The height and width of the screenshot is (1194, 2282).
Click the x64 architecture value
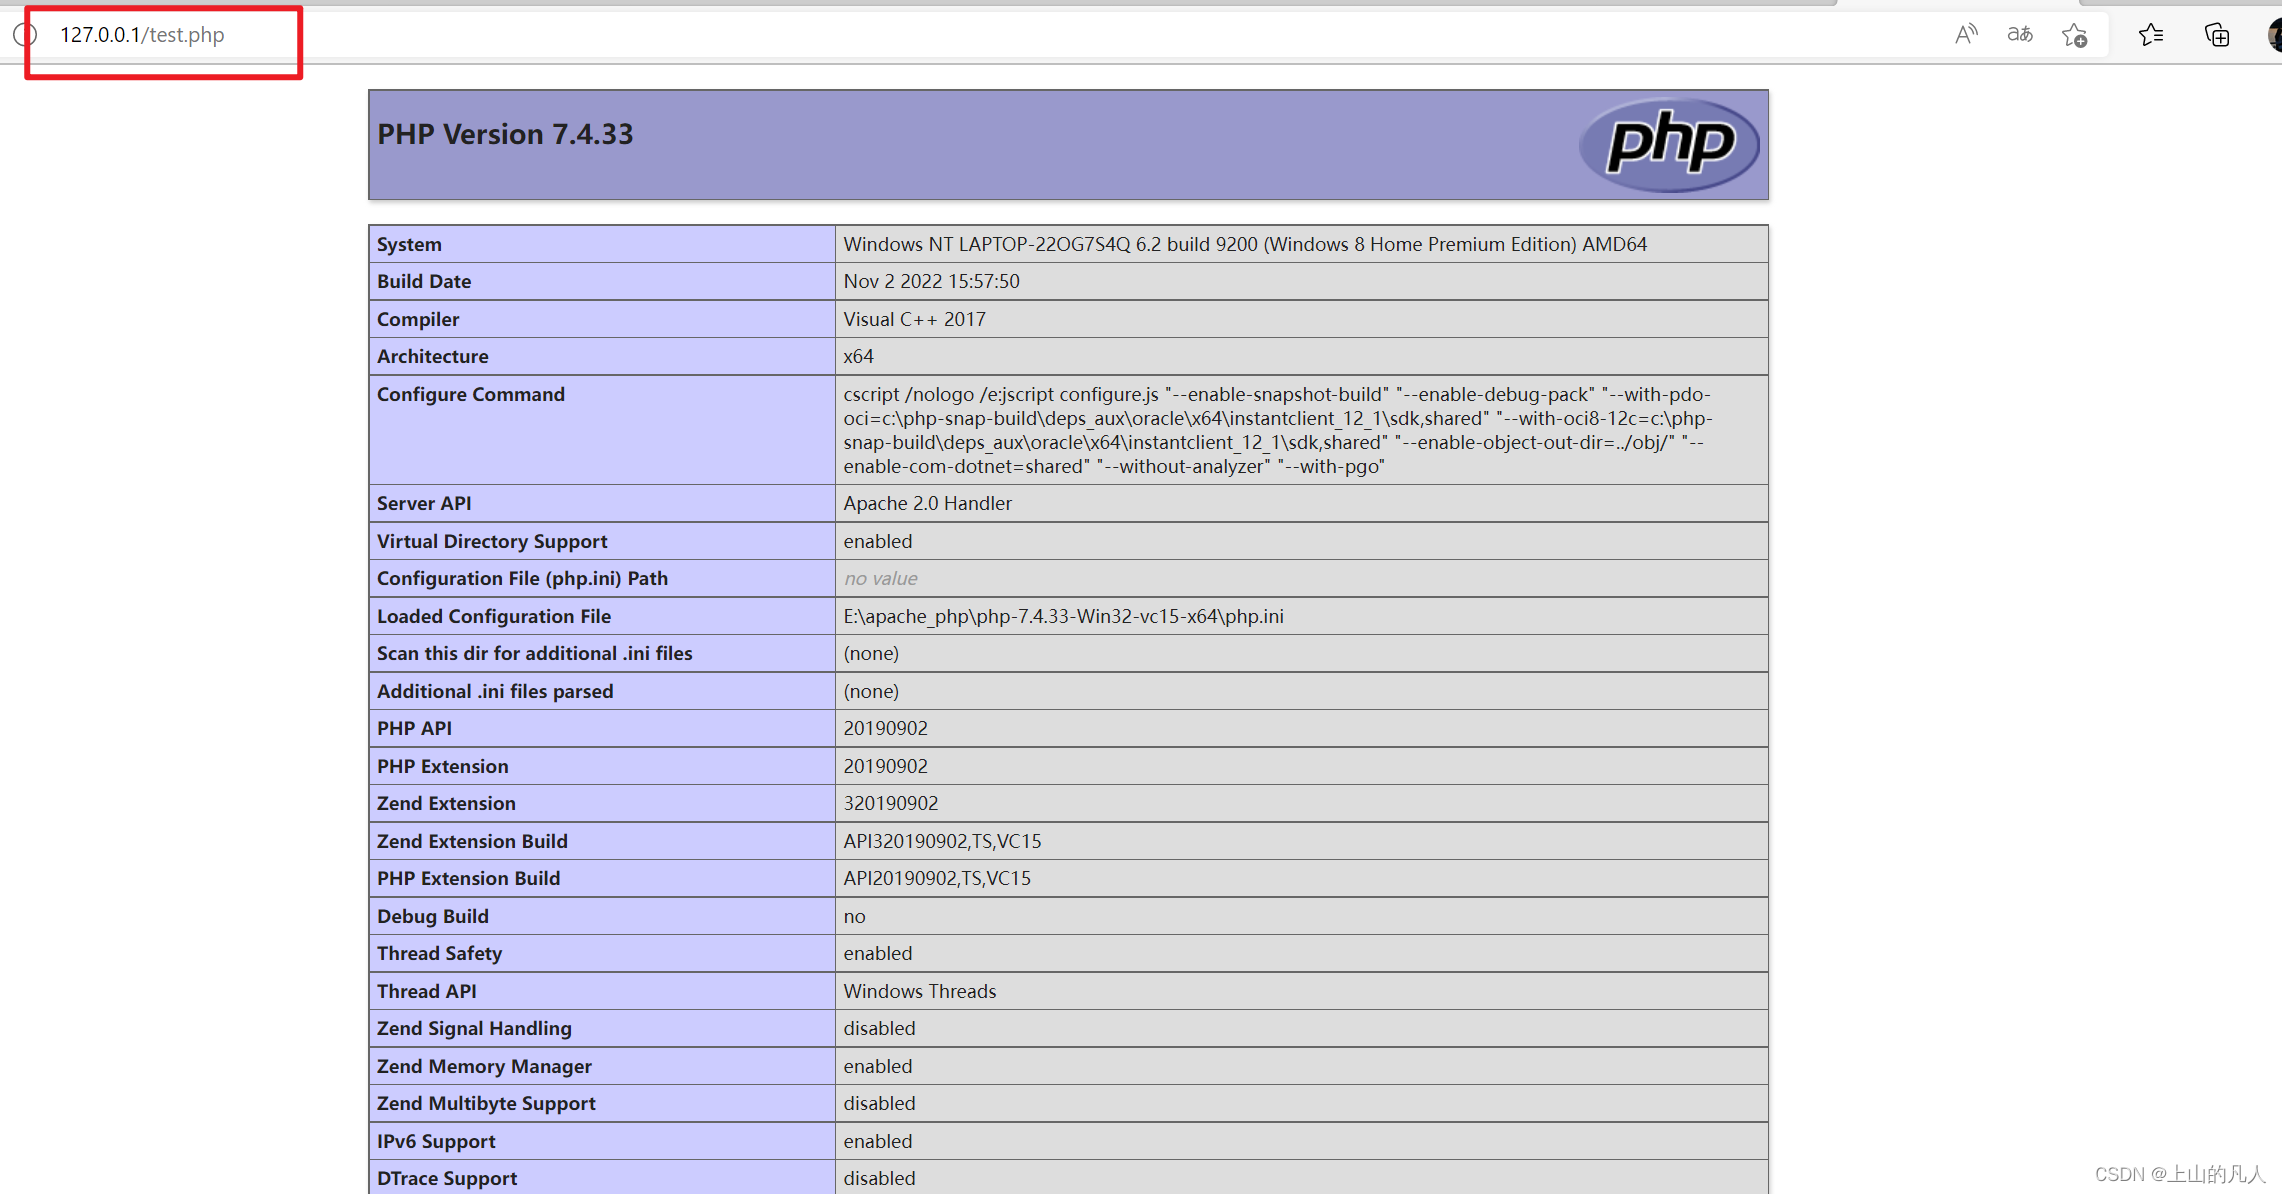pyautogui.click(x=858, y=356)
